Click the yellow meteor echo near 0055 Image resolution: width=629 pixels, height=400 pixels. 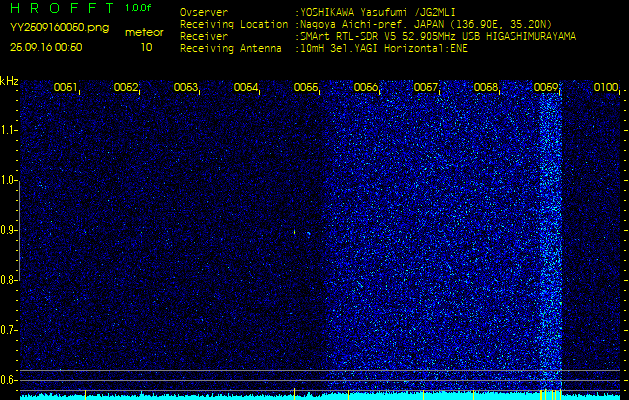[294, 231]
